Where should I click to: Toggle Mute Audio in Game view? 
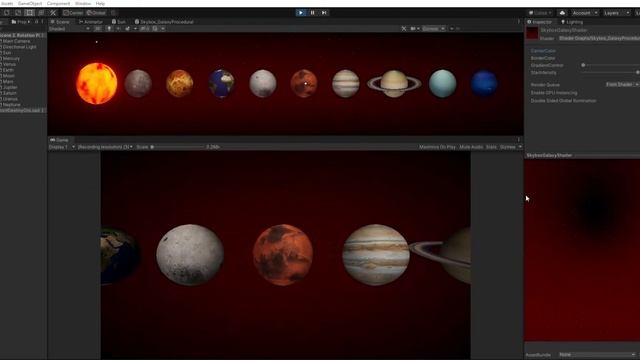(471, 147)
